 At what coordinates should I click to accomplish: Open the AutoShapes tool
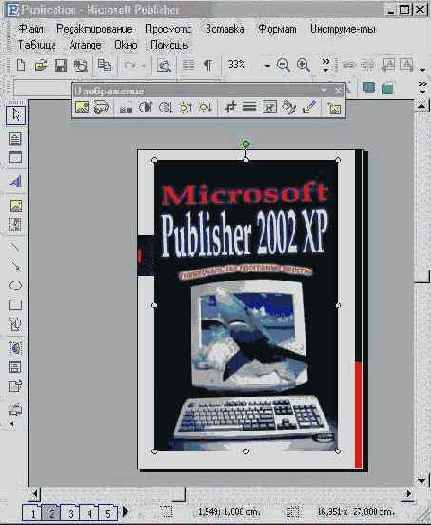(15, 324)
